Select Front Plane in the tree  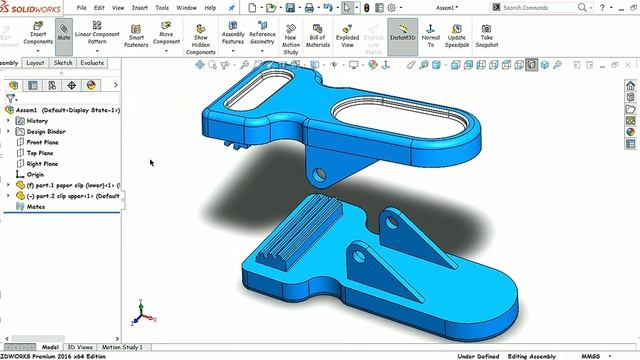[x=42, y=142]
